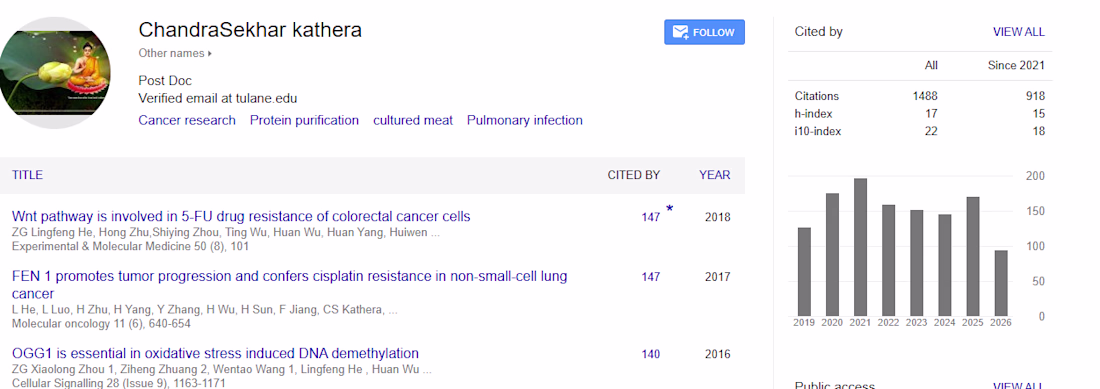
Task: Click the 2024 bar in the citations chart
Action: 944,266
